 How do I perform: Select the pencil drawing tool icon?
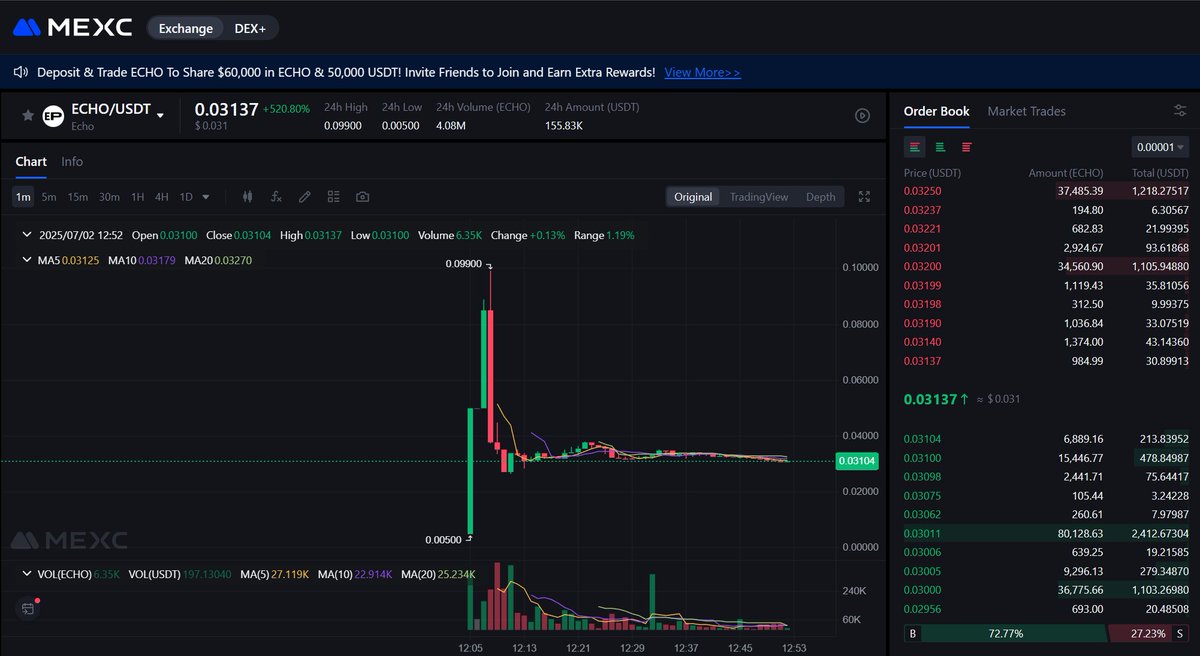coord(305,197)
